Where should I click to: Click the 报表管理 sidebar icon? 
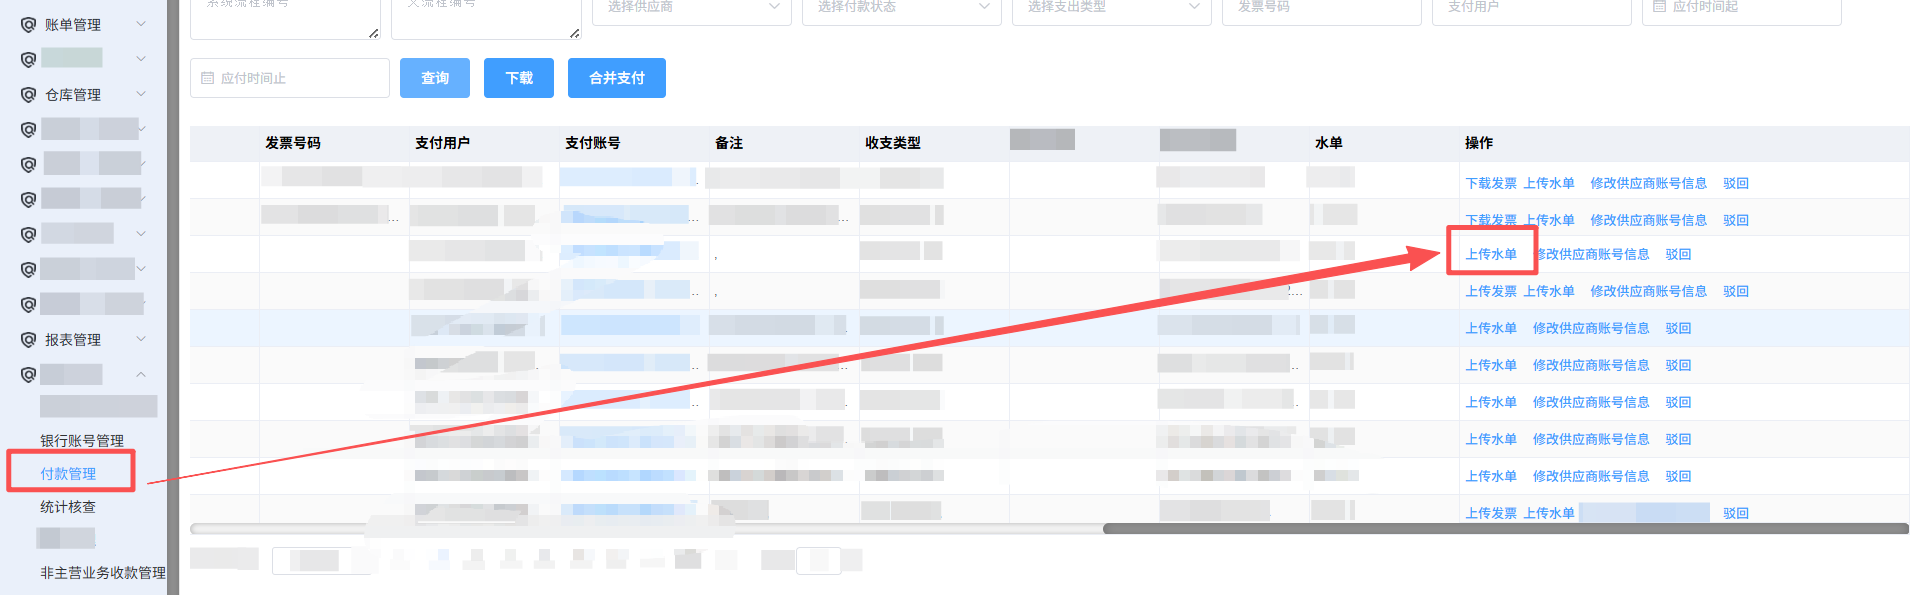click(x=28, y=340)
